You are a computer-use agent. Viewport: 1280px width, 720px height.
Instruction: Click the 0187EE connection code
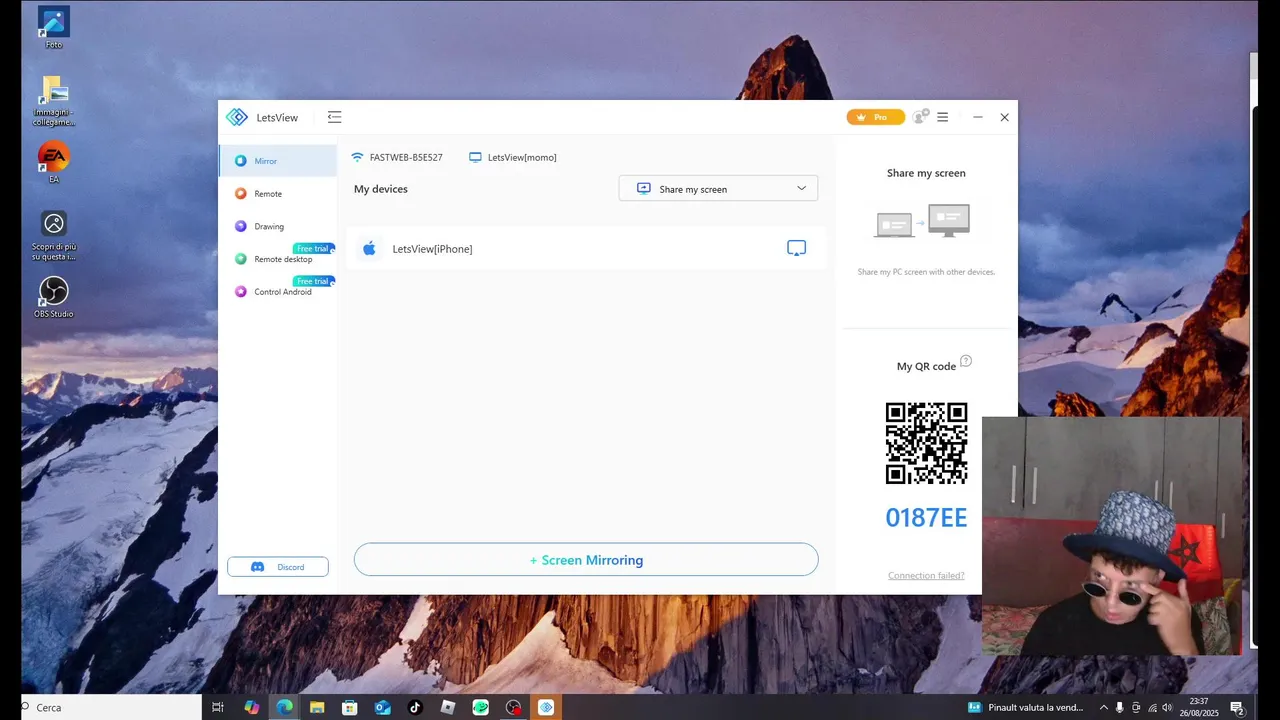[x=926, y=518]
